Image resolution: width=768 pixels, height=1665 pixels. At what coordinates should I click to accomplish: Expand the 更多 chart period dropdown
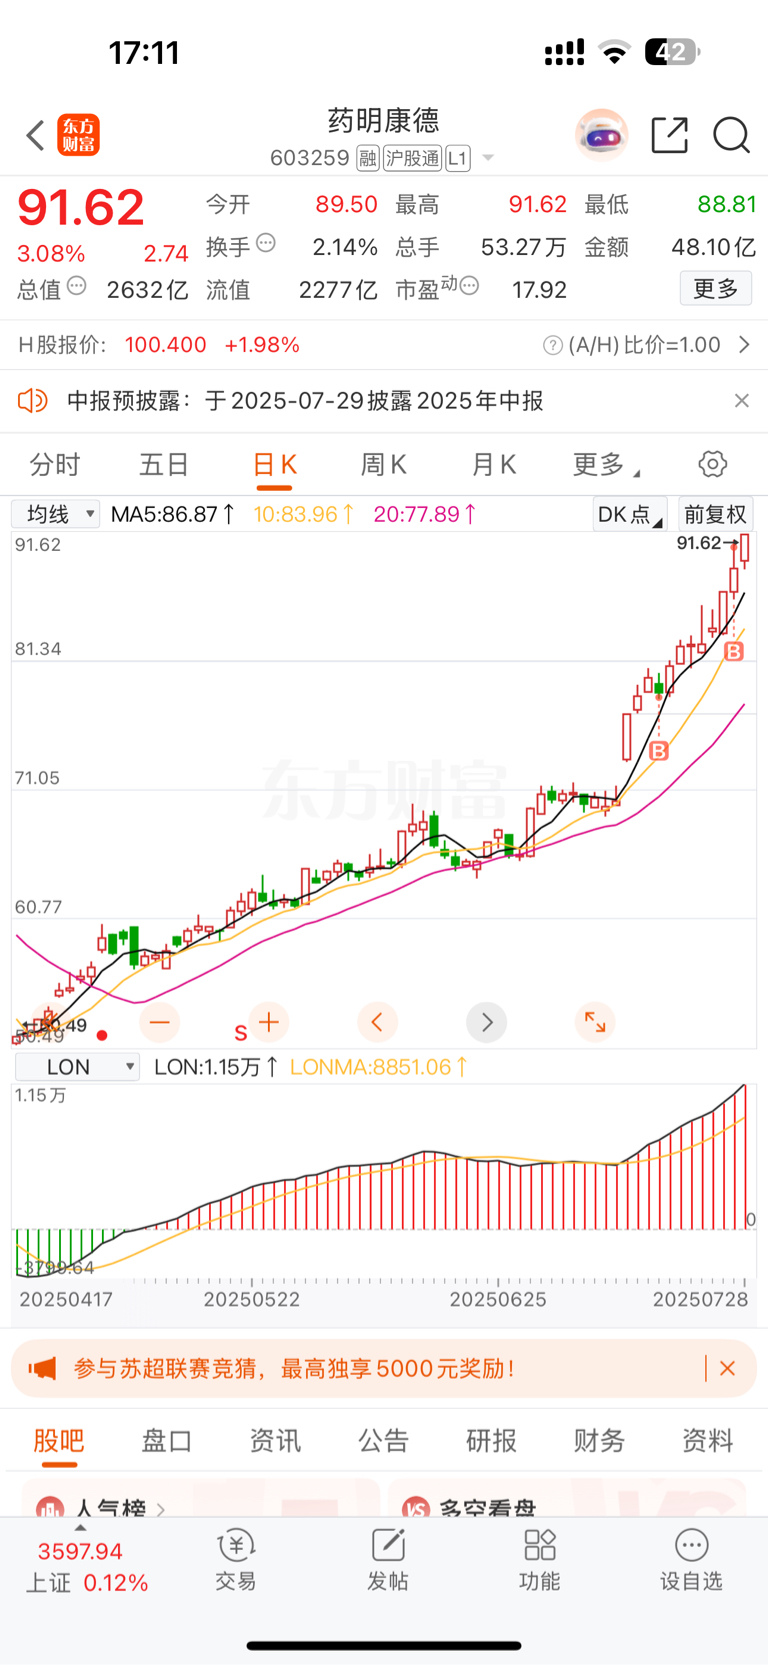(x=606, y=465)
